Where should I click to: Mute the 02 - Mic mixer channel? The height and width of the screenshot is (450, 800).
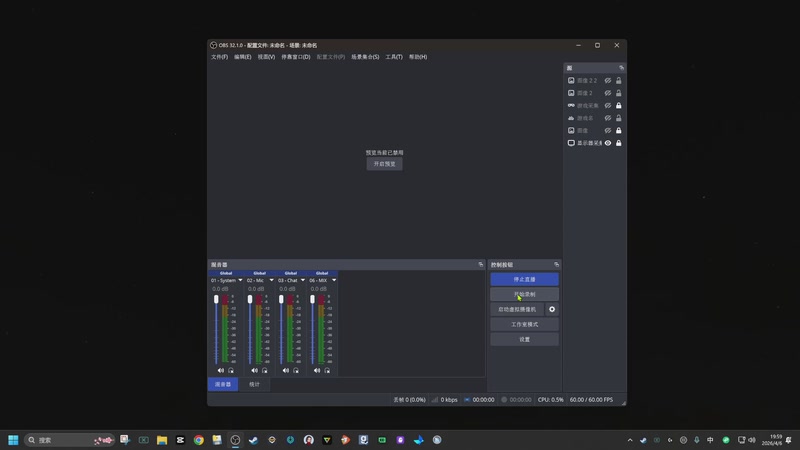click(254, 370)
